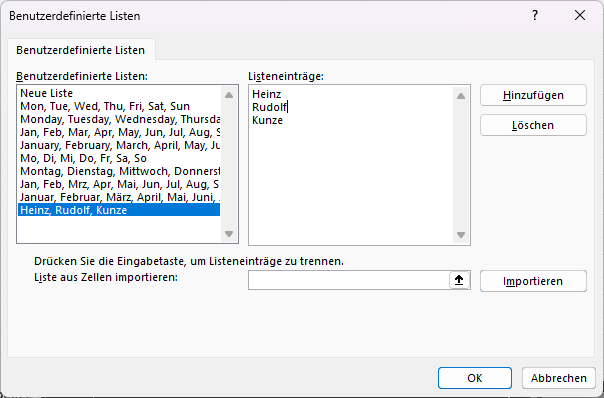Screen dimensions: 604x398
Task: Click the help question mark icon
Action: (535, 15)
